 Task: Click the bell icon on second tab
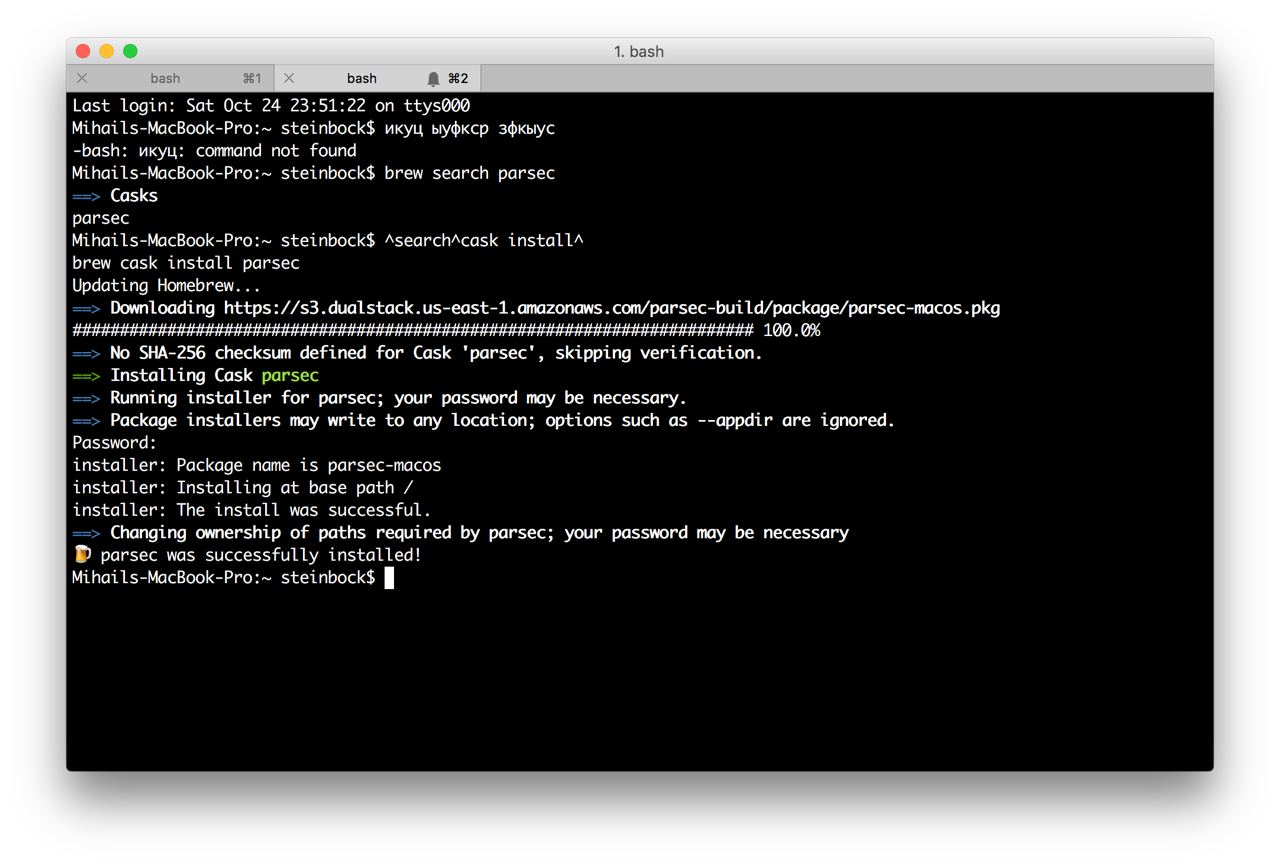(433, 78)
